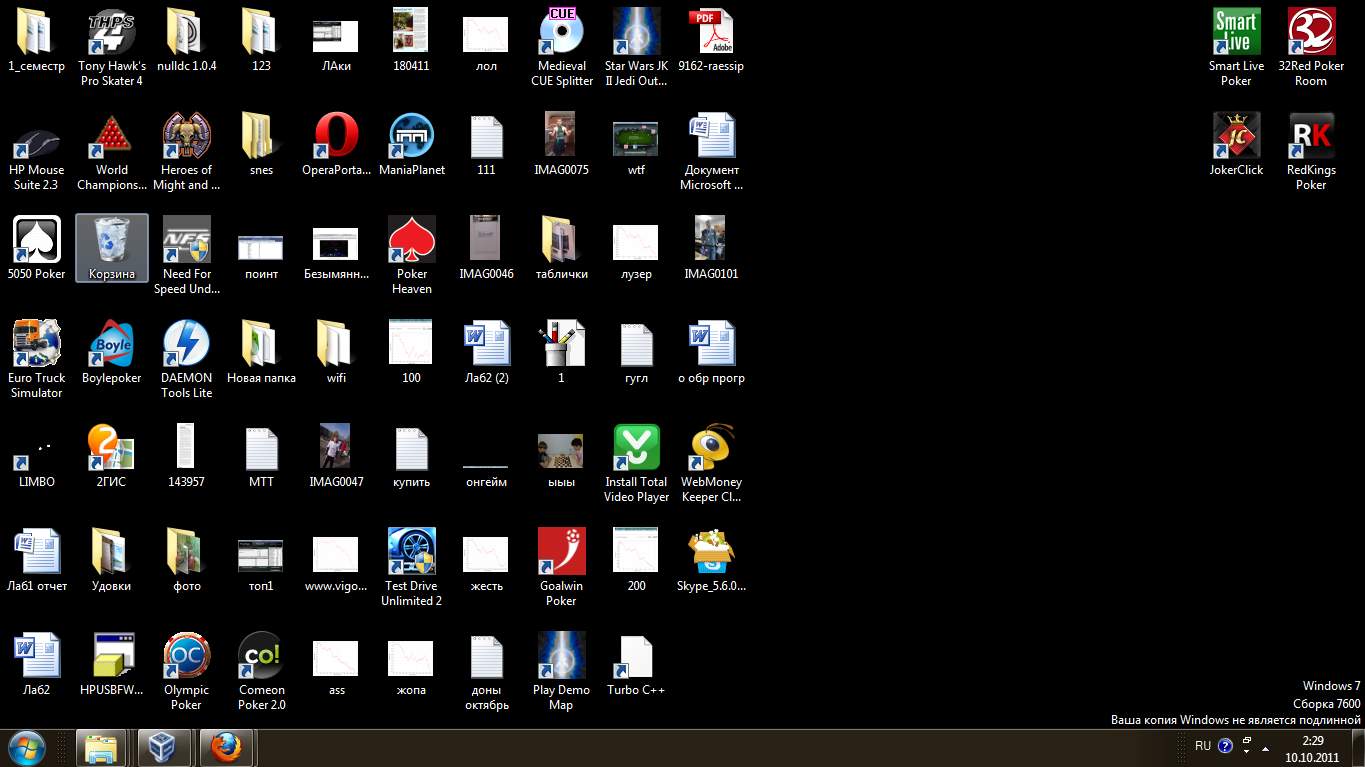The height and width of the screenshot is (767, 1365).
Task: Select the IMAG0075 photo thumbnail
Action: (561, 136)
